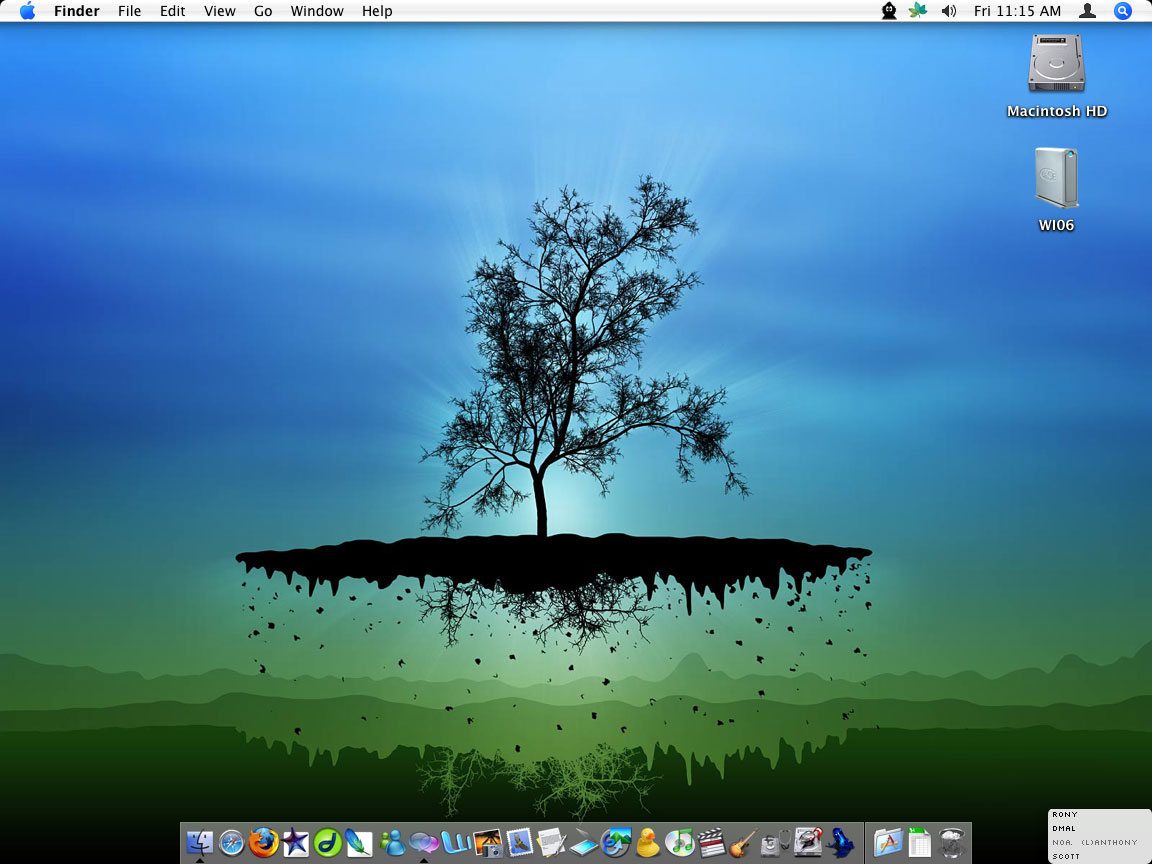Click DMAL in the corner list

pyautogui.click(x=1064, y=829)
